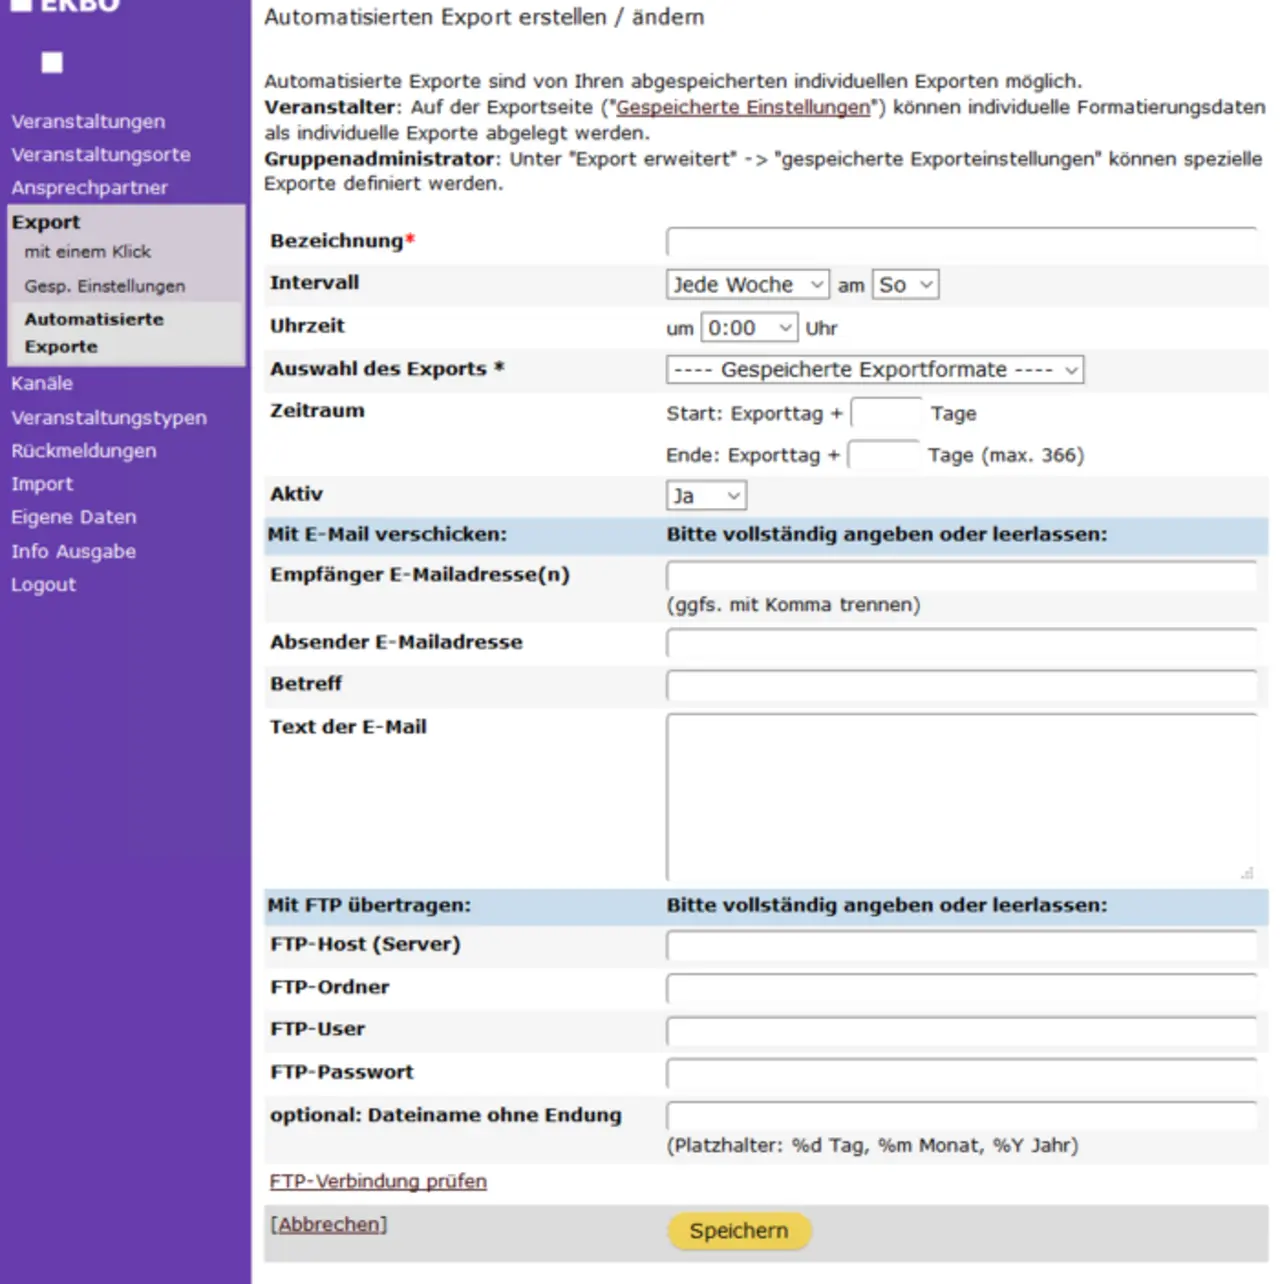Go to Rückmeldungen in sidebar
The width and height of the screenshot is (1280, 1284).
[x=84, y=450]
